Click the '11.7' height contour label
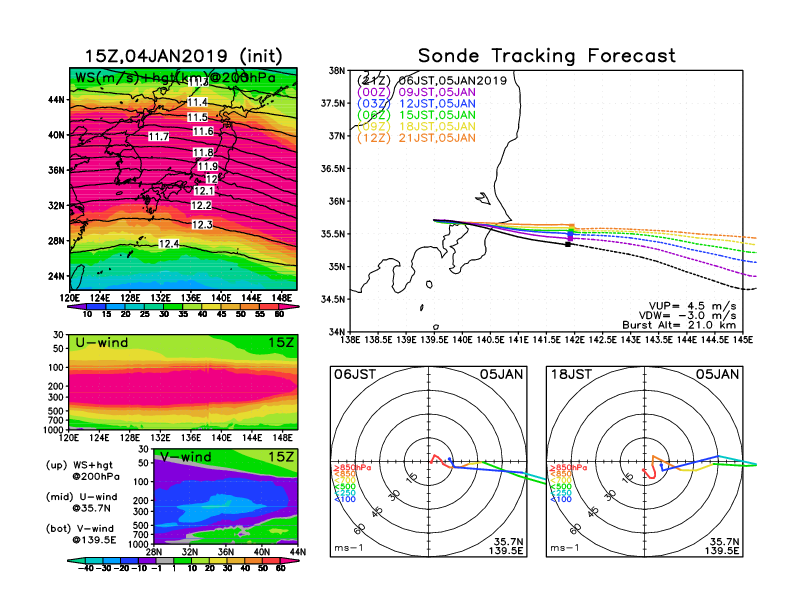This screenshot has height=612, width=792. click(159, 136)
